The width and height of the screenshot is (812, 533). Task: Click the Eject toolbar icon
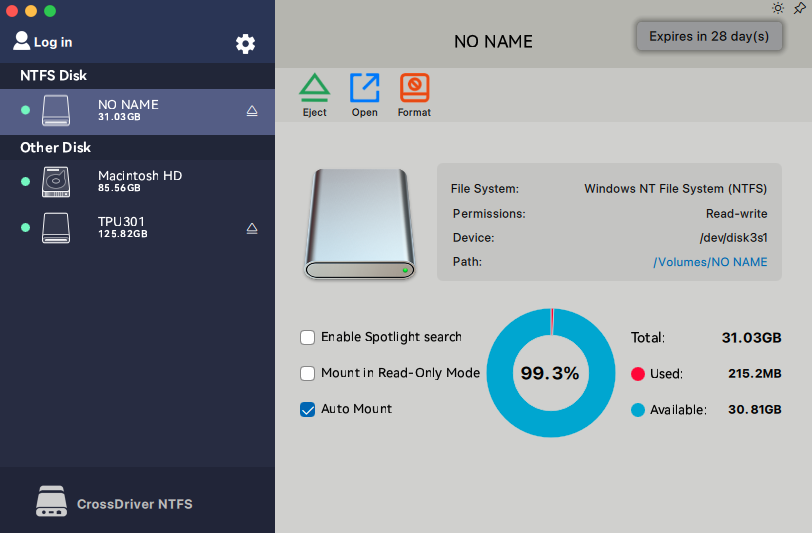click(314, 89)
